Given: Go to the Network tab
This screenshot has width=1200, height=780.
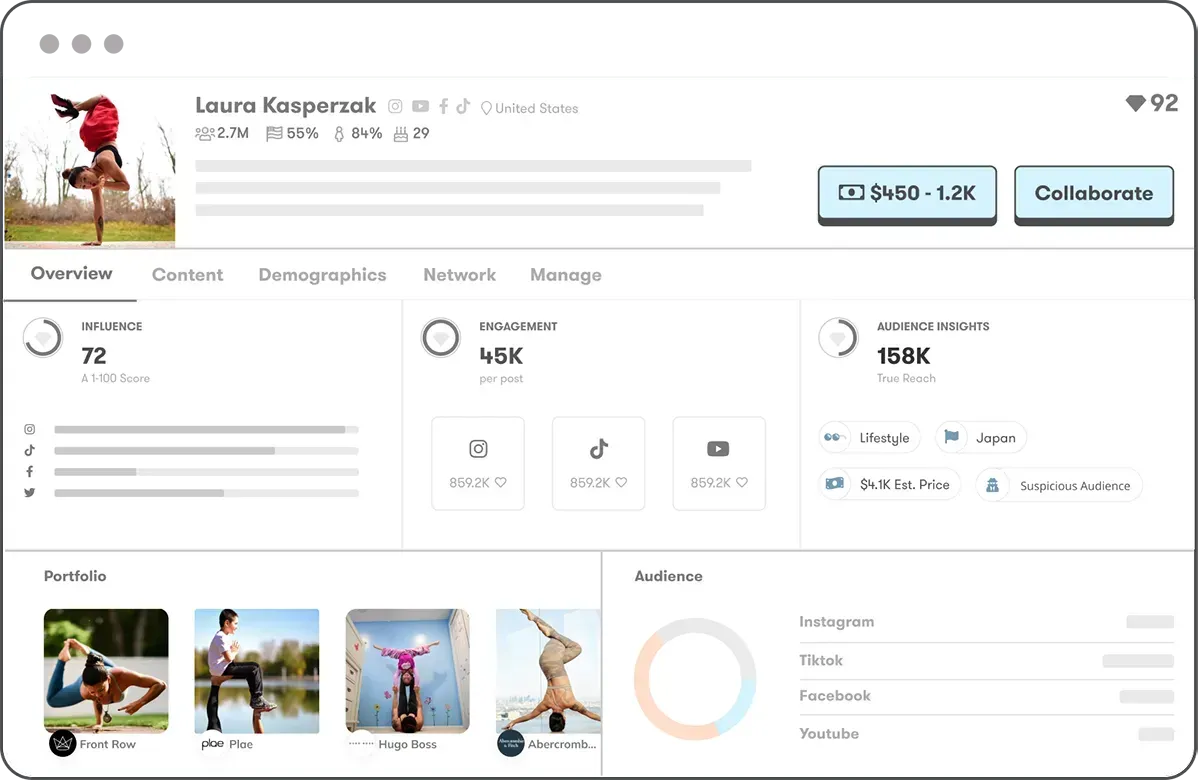Looking at the screenshot, I should click(459, 275).
